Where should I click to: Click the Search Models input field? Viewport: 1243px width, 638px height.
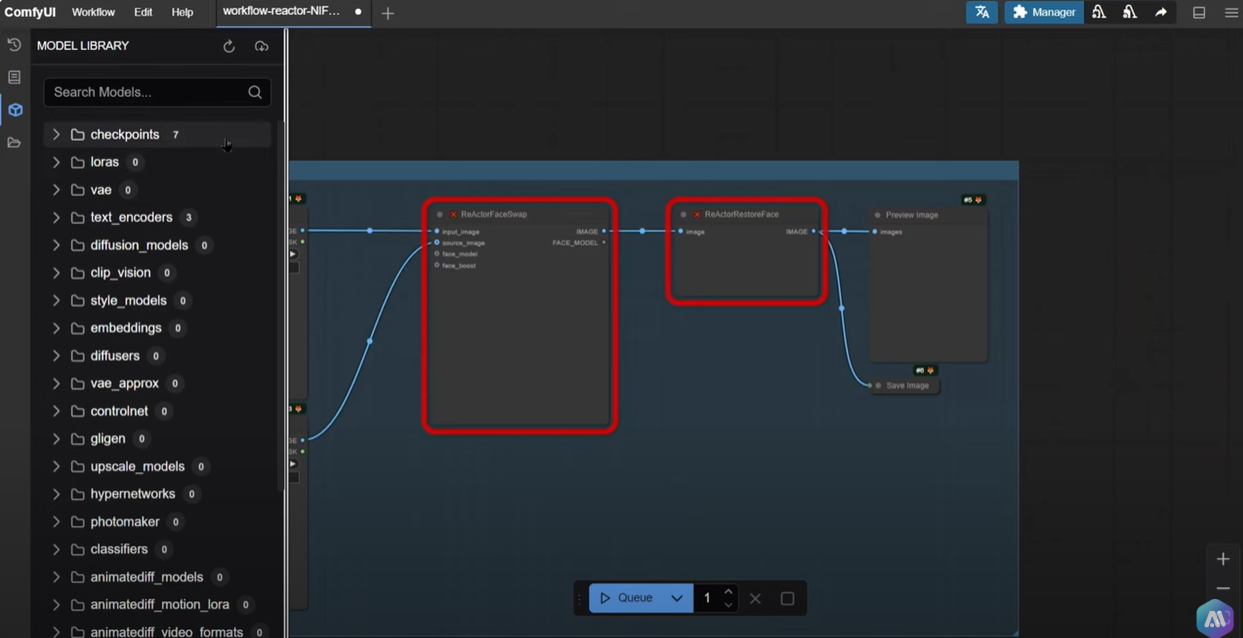[x=157, y=92]
